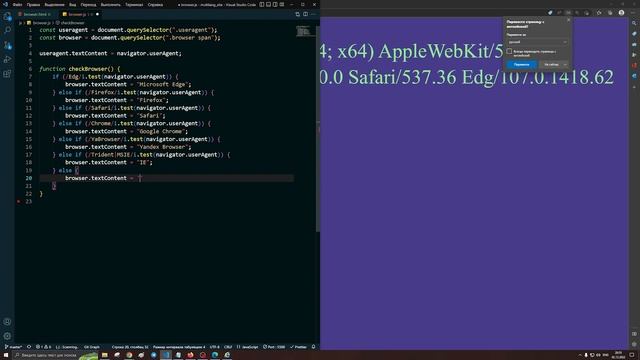This screenshot has height=360, width=640.
Task: Expand the arrow next to Не сейчас
Action: click(565, 64)
